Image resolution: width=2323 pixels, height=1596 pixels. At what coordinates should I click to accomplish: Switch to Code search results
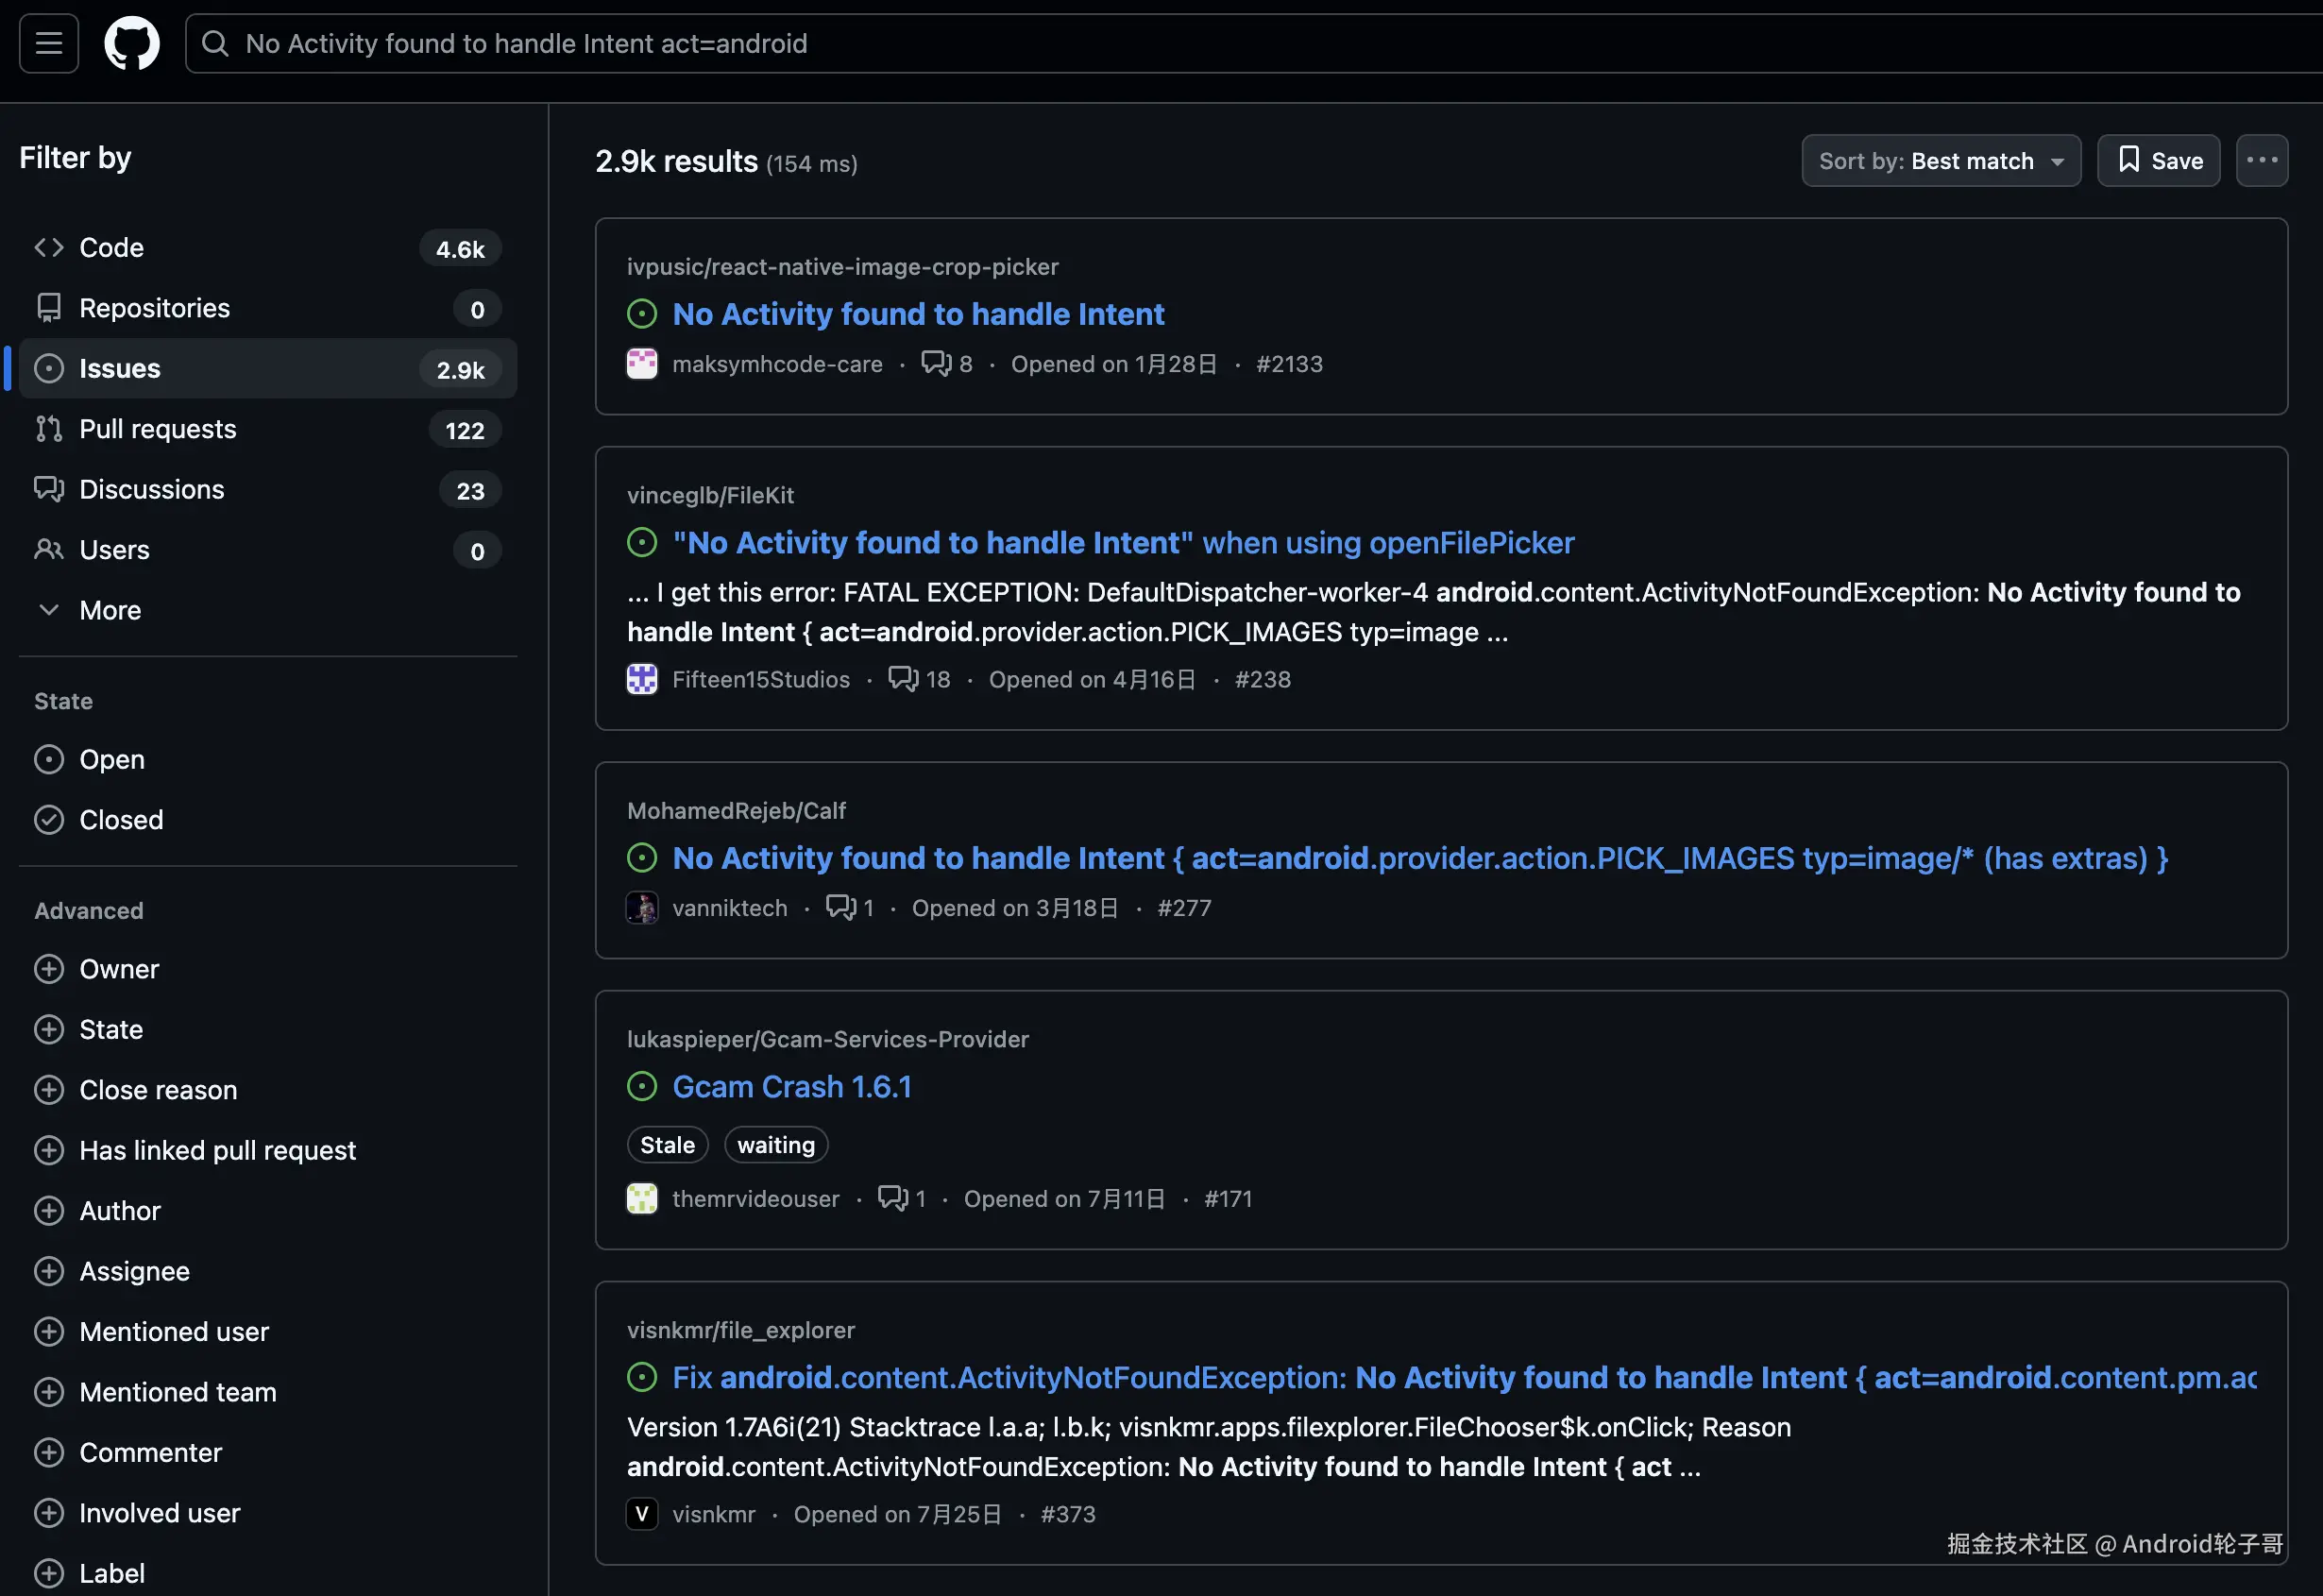(x=111, y=248)
